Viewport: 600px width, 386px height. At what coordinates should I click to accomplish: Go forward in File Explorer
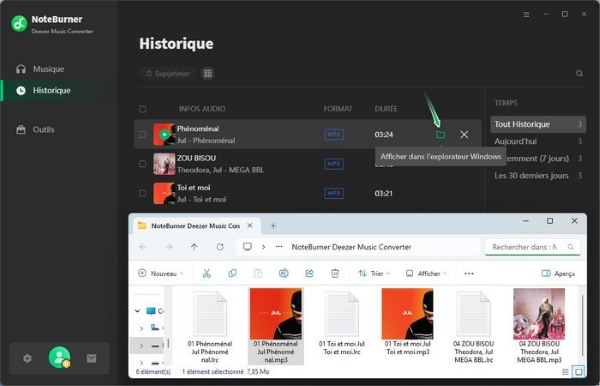tap(169, 247)
